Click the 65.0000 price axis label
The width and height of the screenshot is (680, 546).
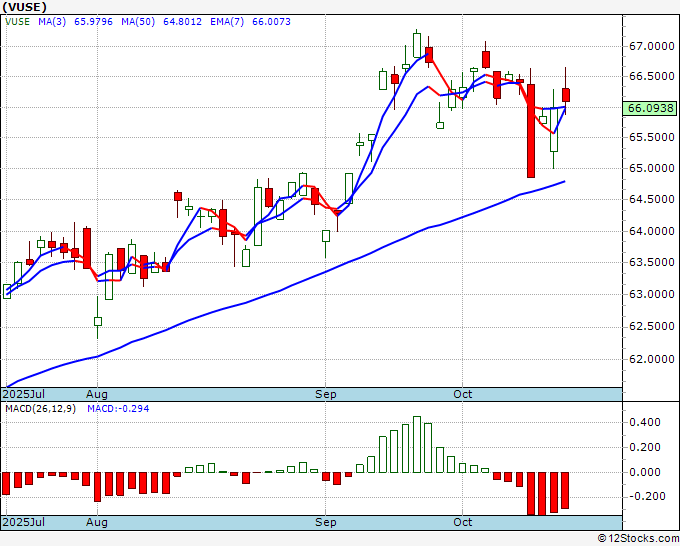pyautogui.click(x=652, y=168)
